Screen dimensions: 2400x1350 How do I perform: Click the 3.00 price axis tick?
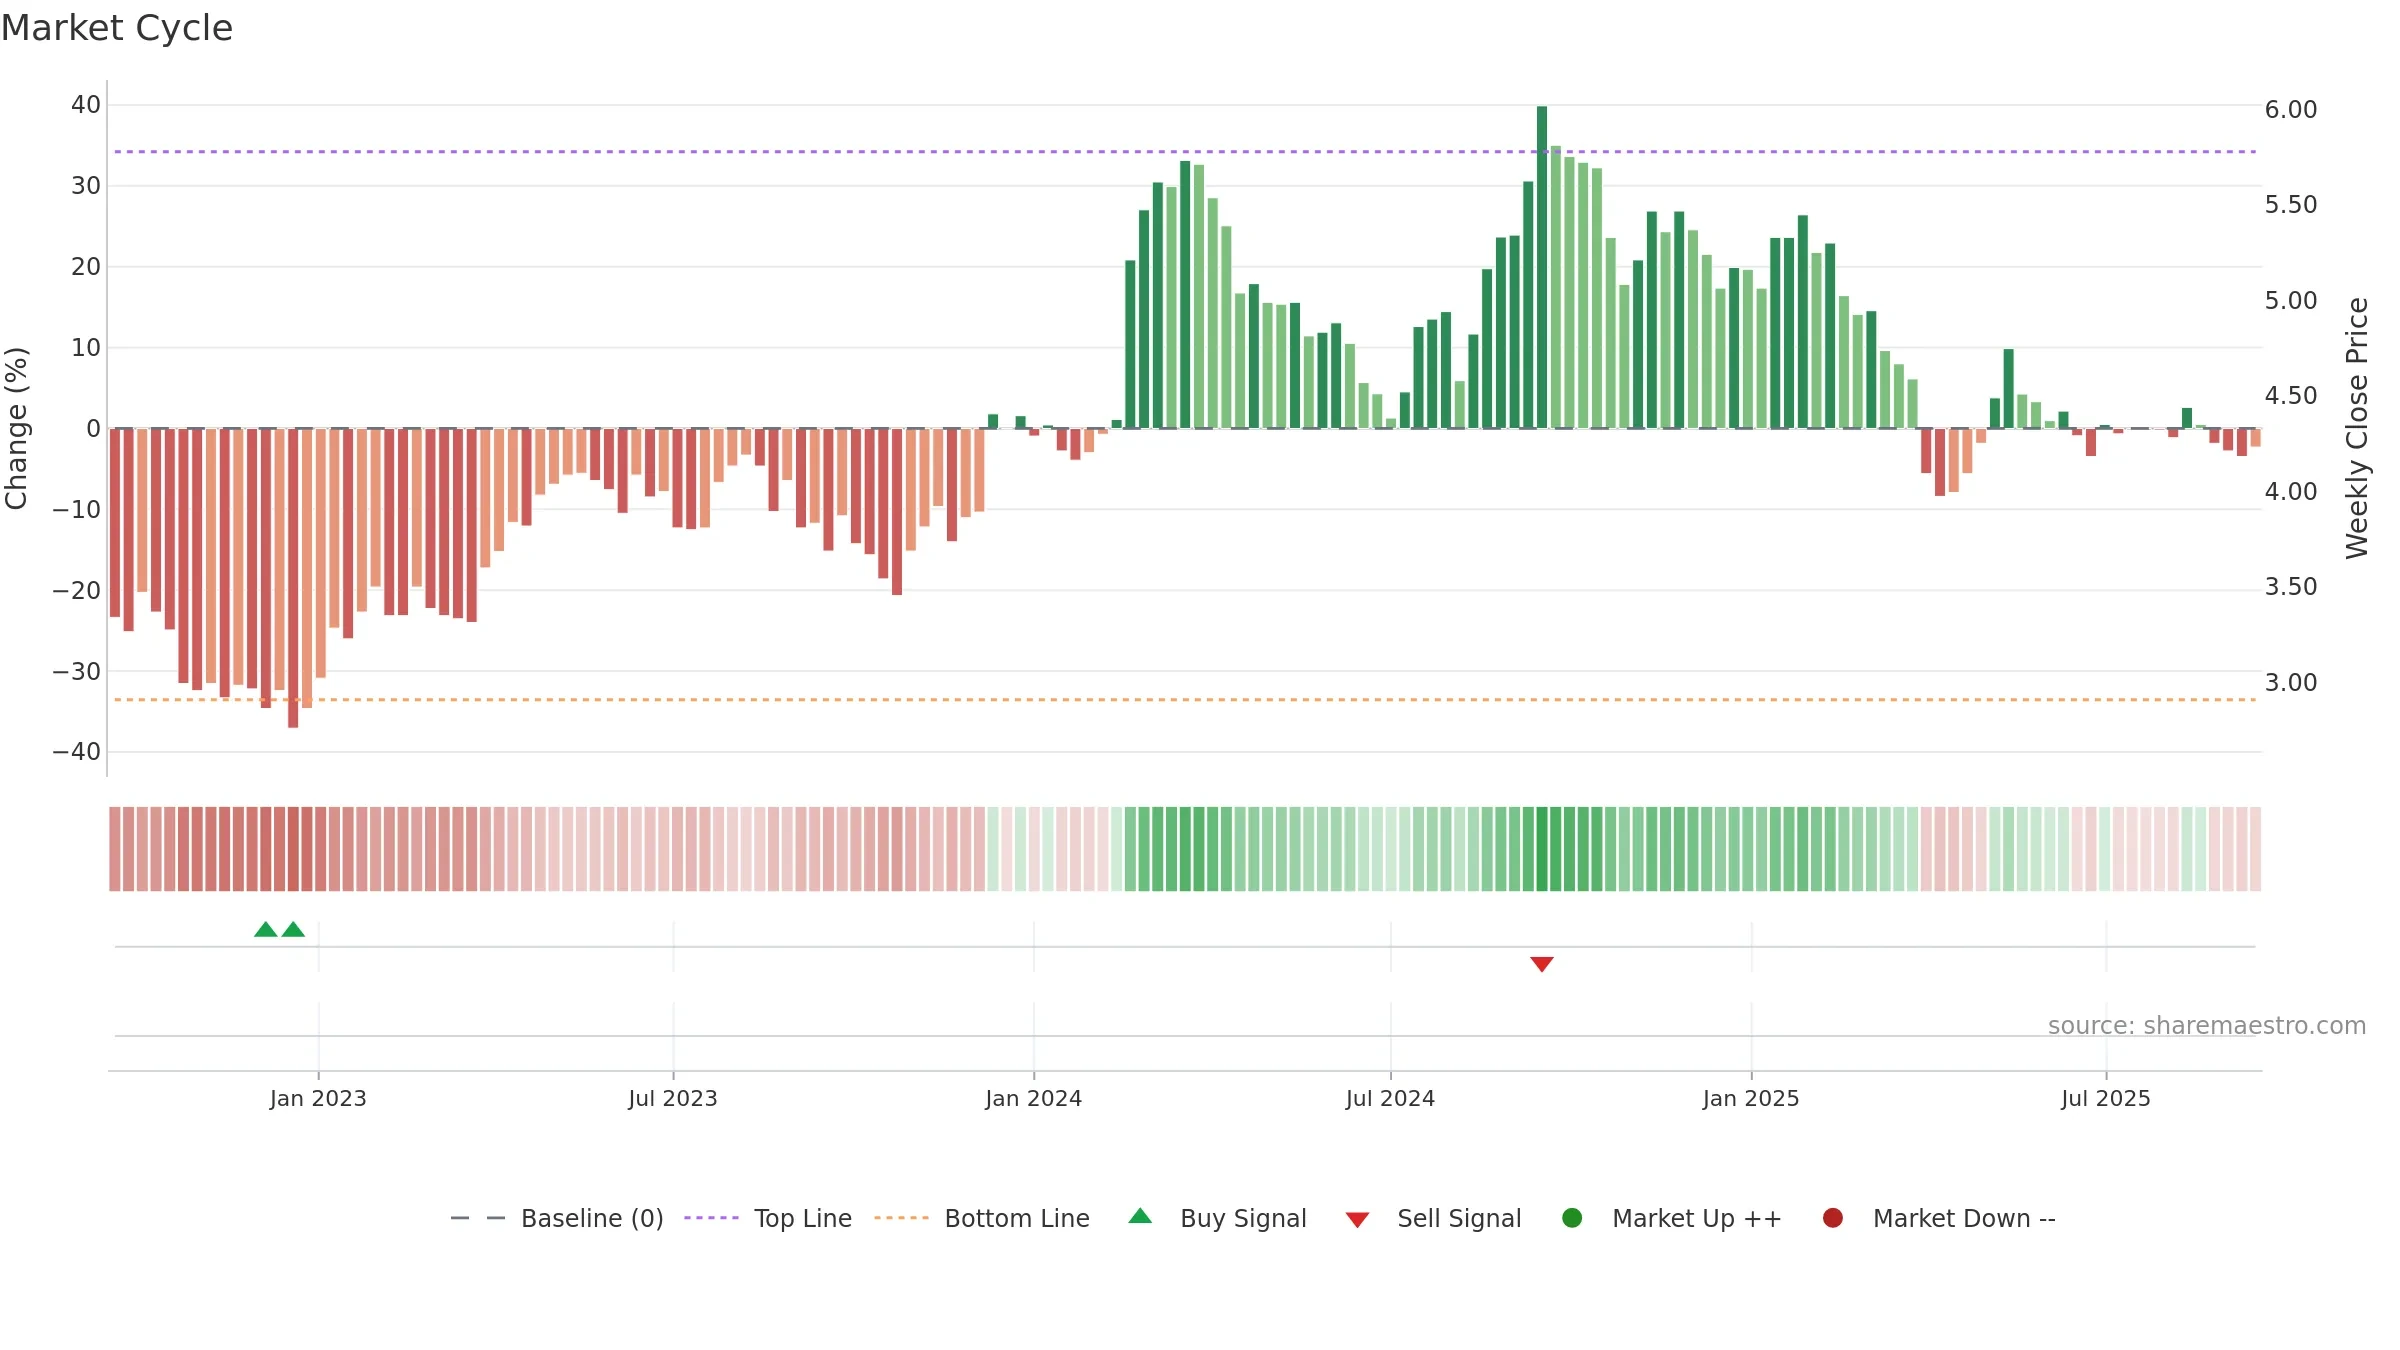[2291, 683]
